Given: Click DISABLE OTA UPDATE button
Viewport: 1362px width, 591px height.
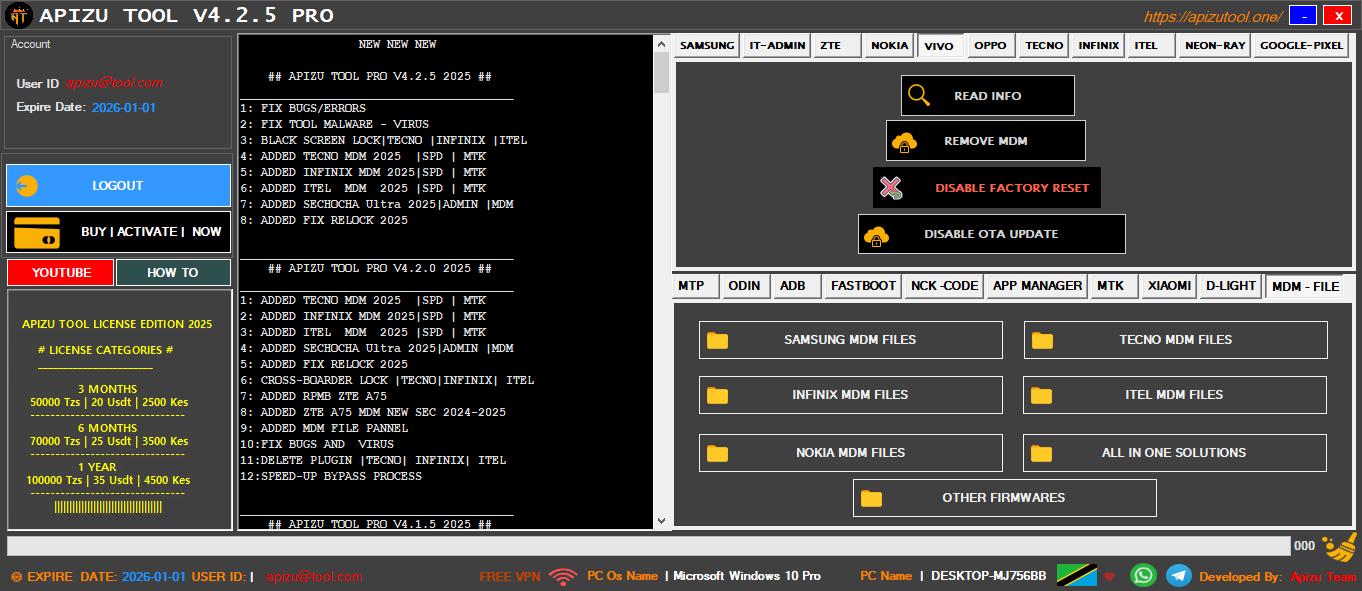Looking at the screenshot, I should [x=992, y=235].
